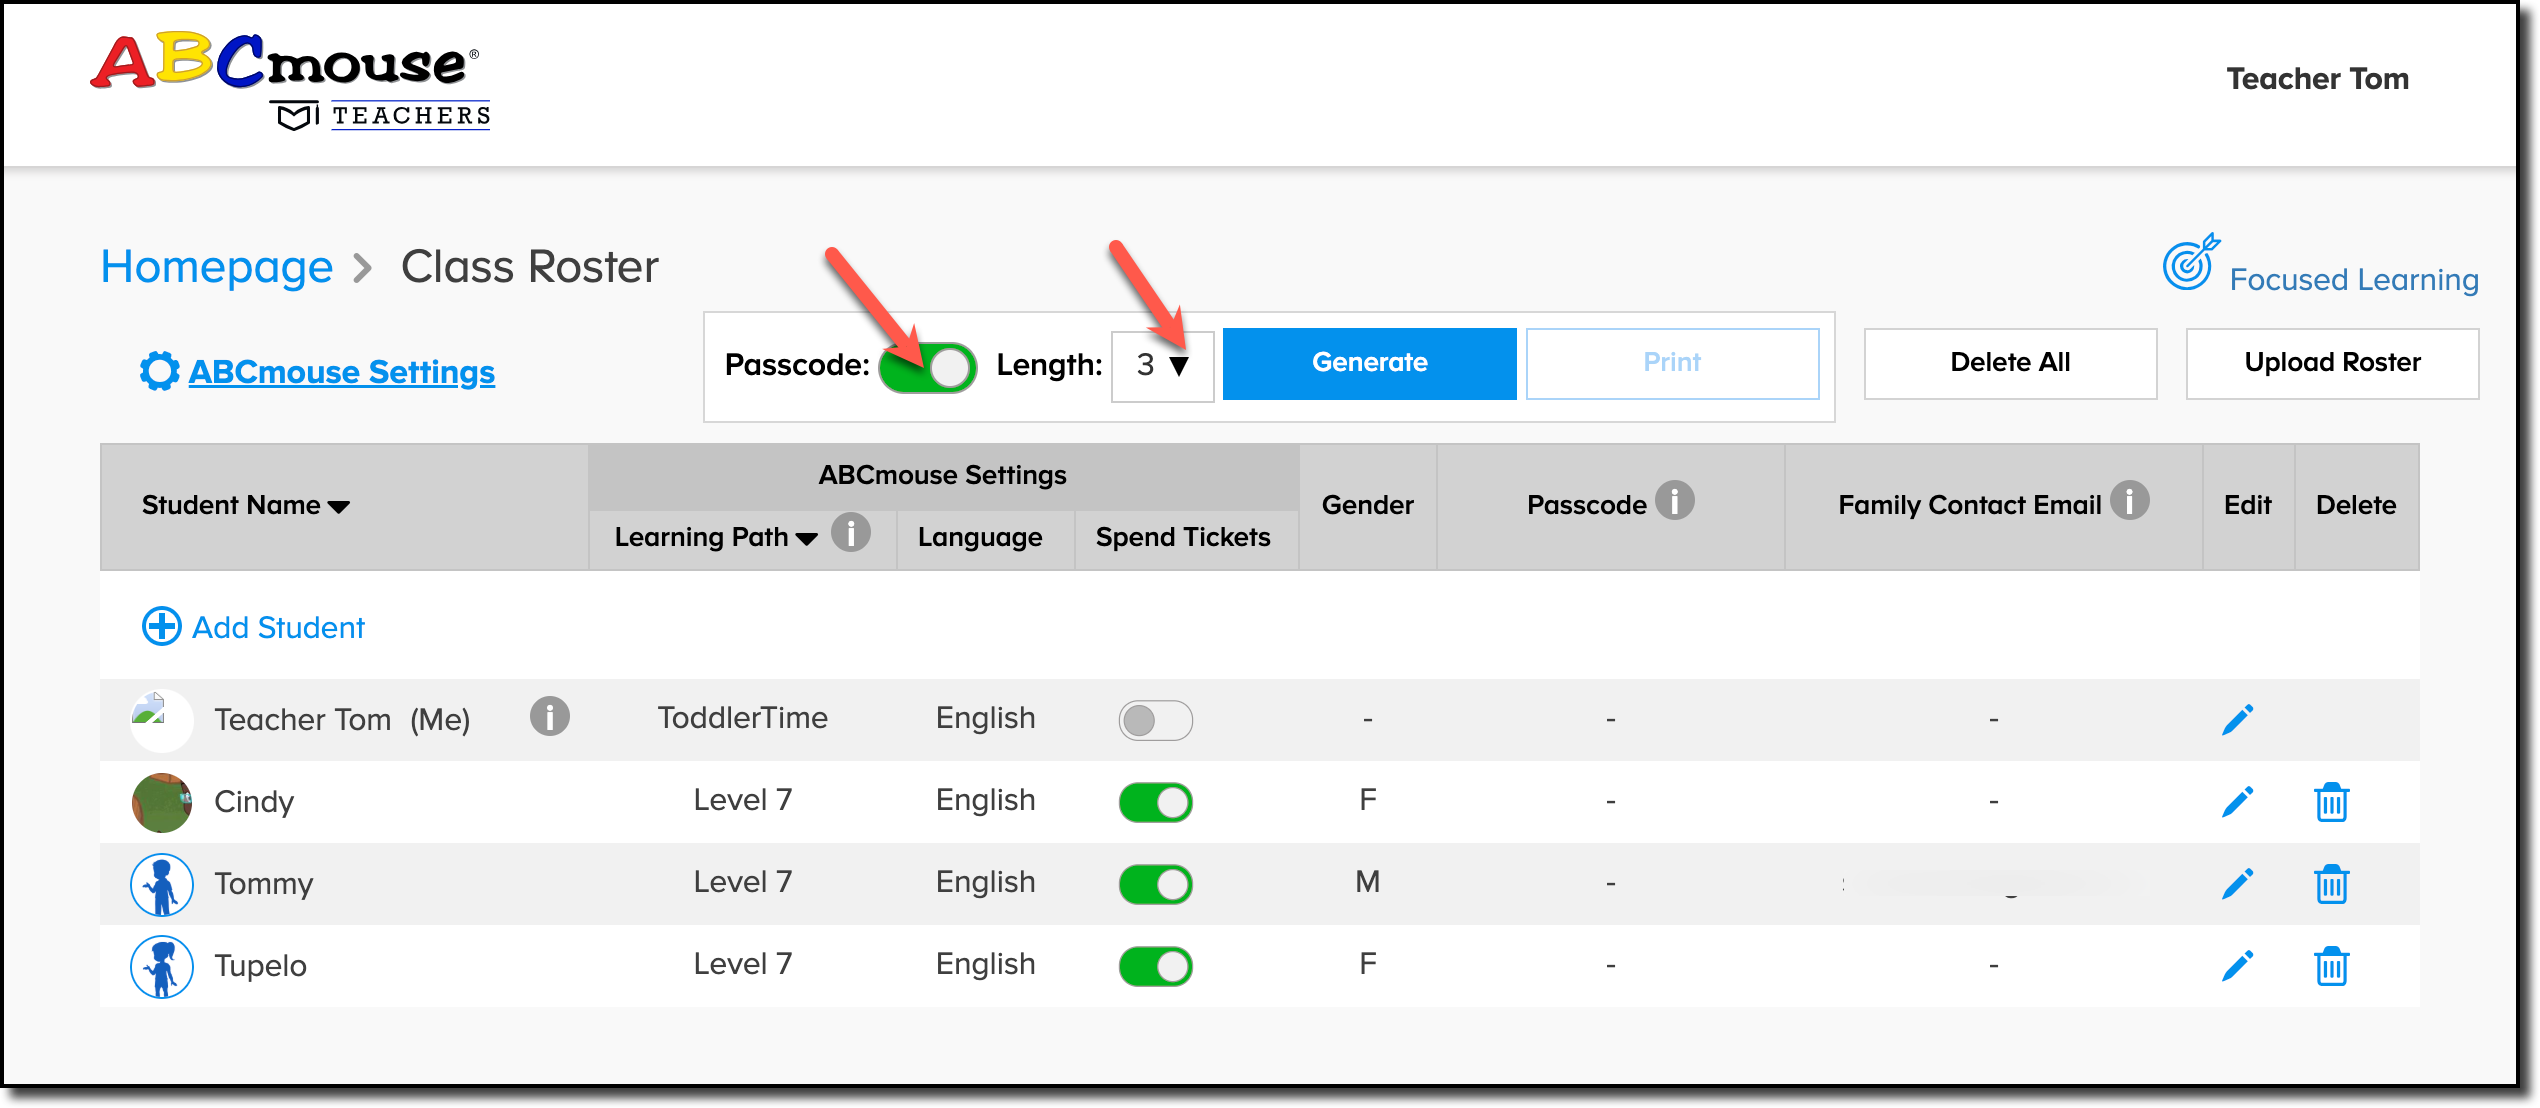The width and height of the screenshot is (2540, 1108).
Task: Click the plus icon to Add Student
Action: [x=162, y=626]
